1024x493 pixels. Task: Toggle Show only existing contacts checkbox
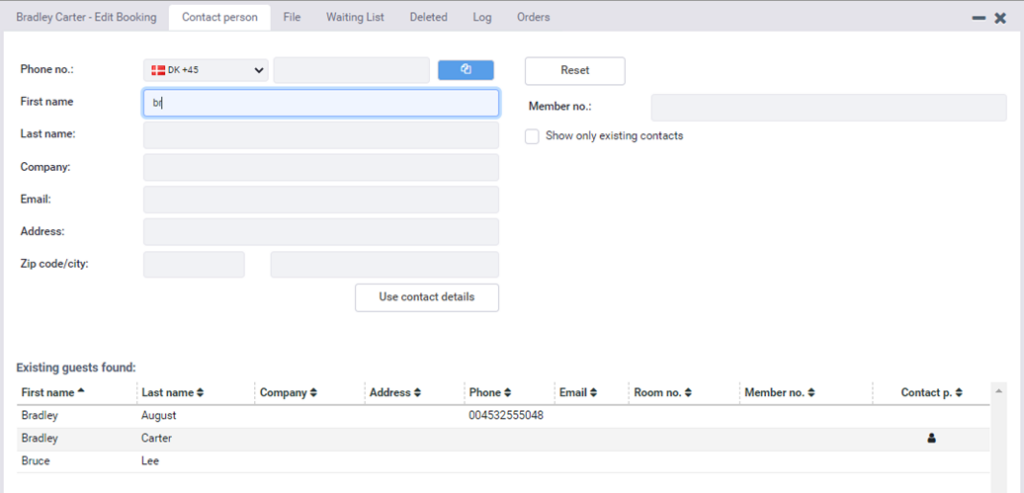tap(532, 136)
